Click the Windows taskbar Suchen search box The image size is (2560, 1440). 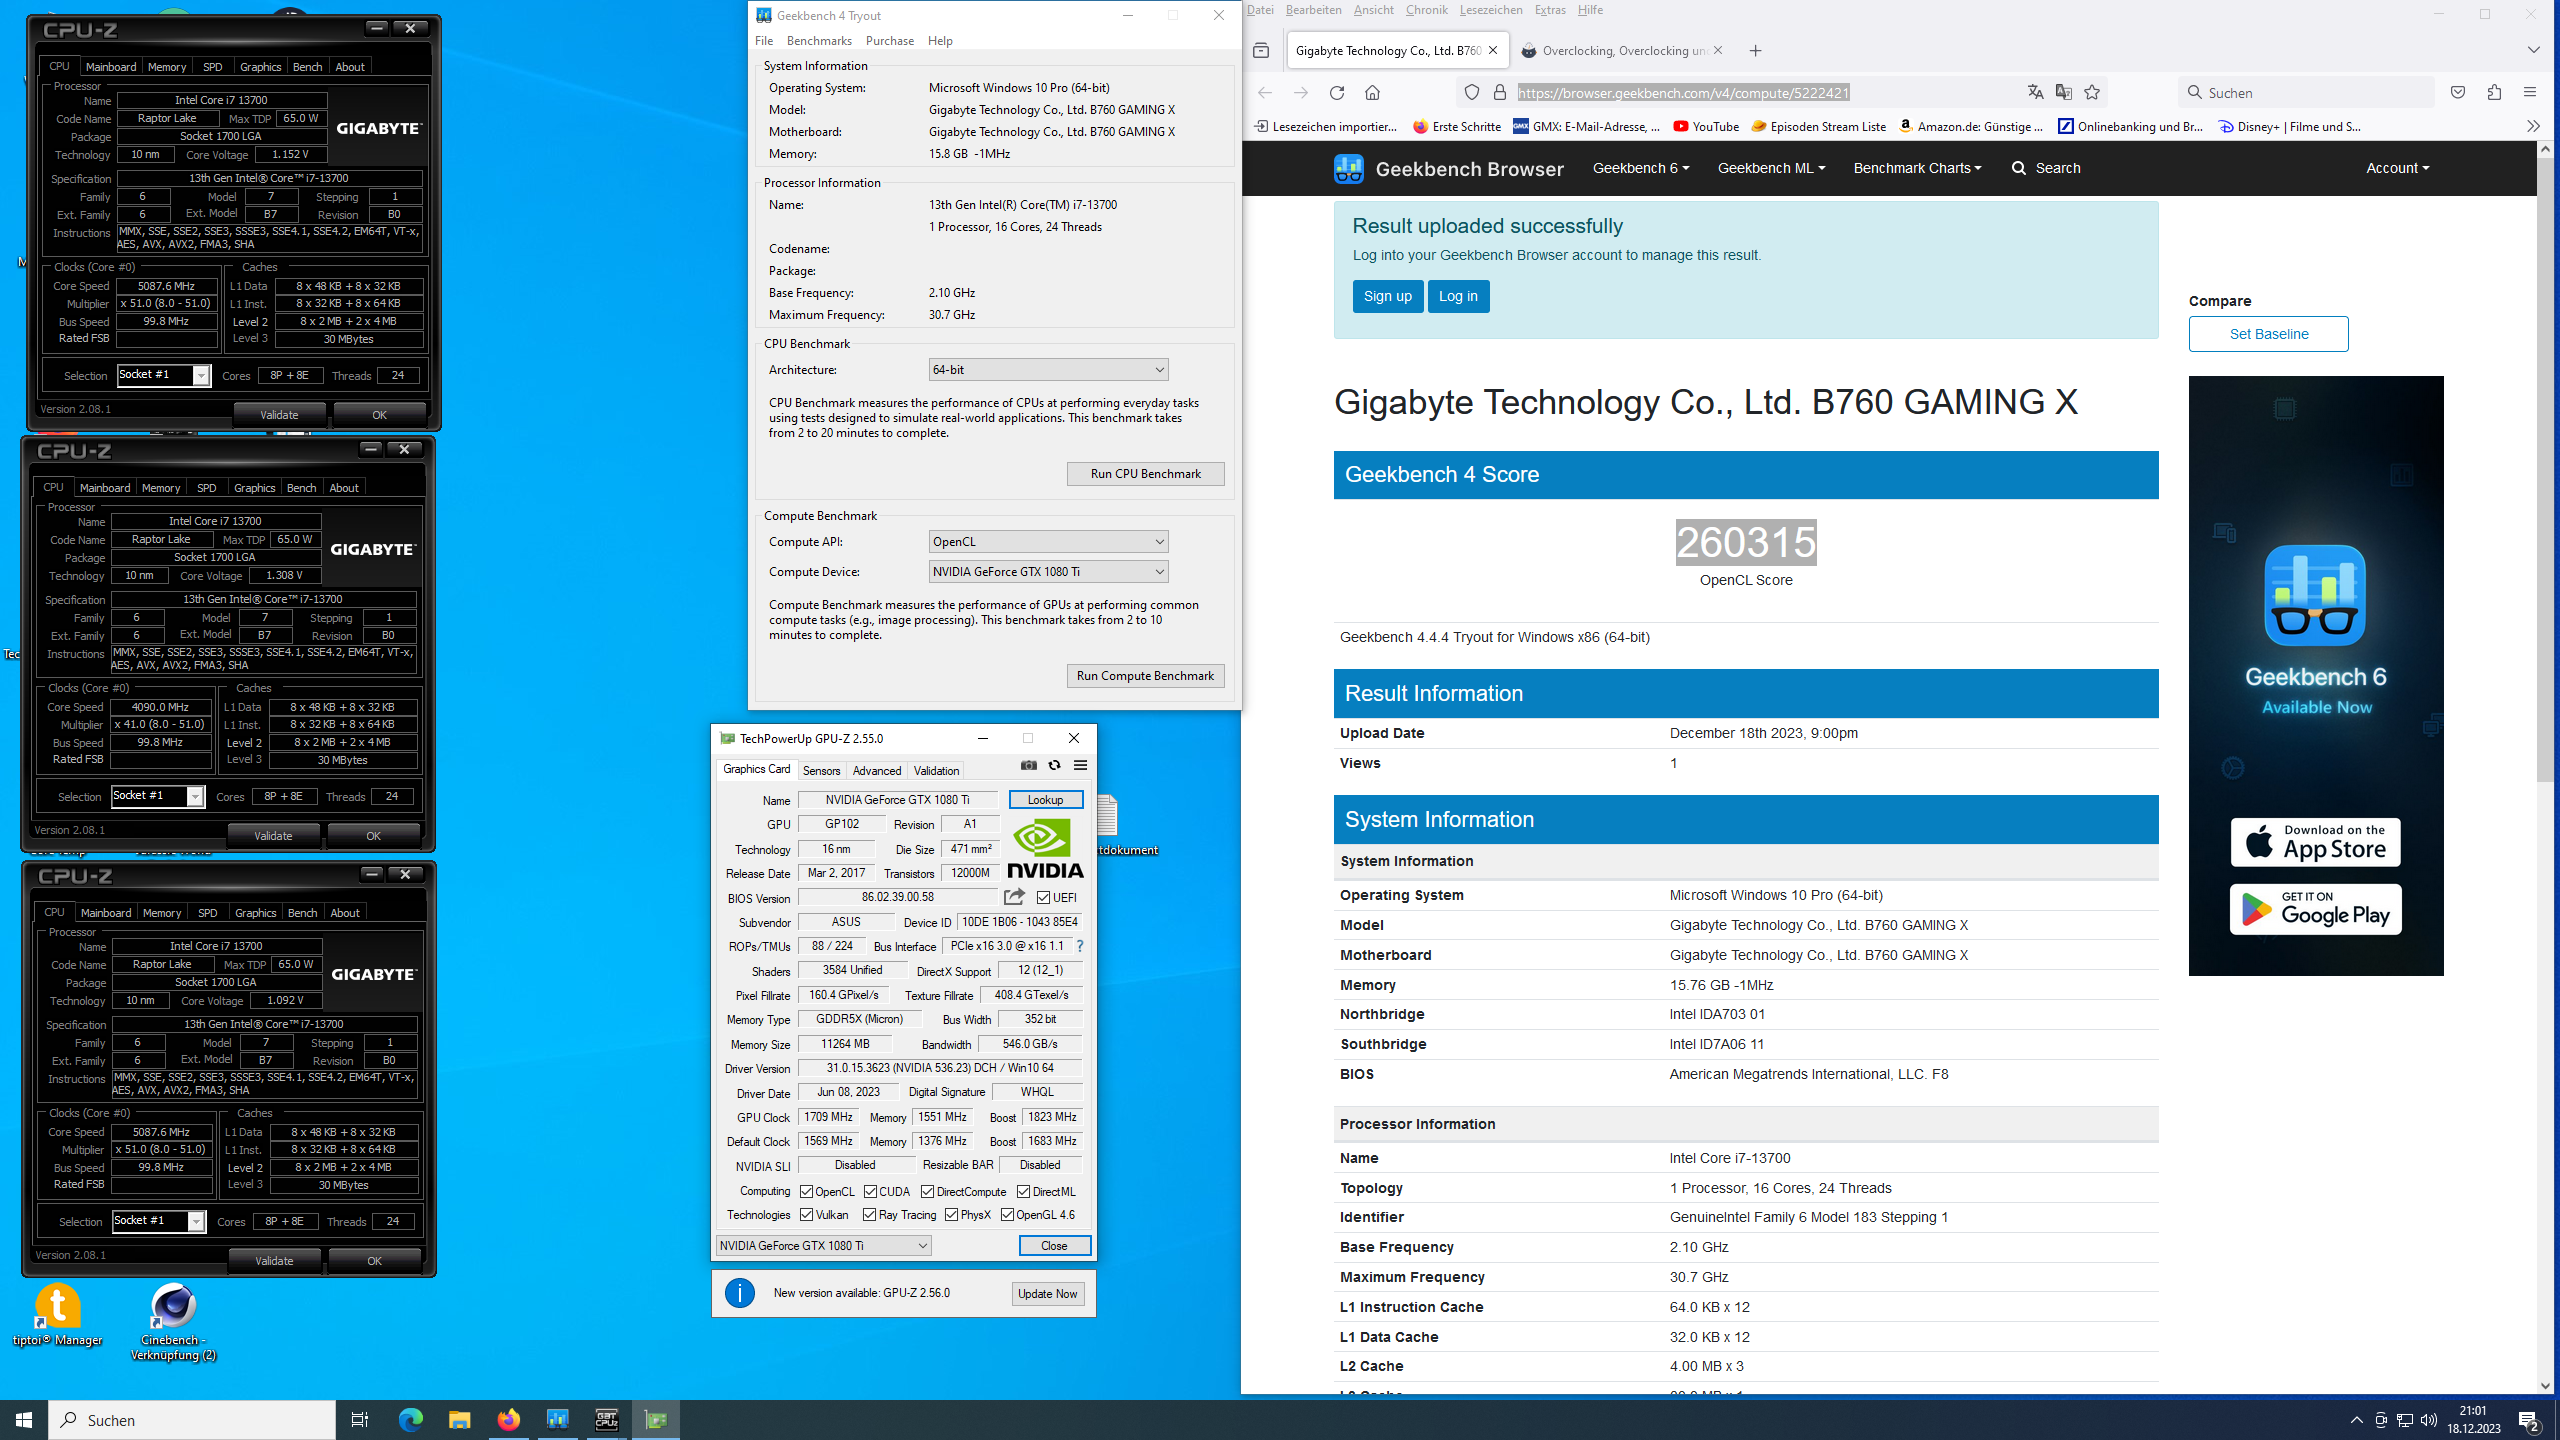point(192,1420)
